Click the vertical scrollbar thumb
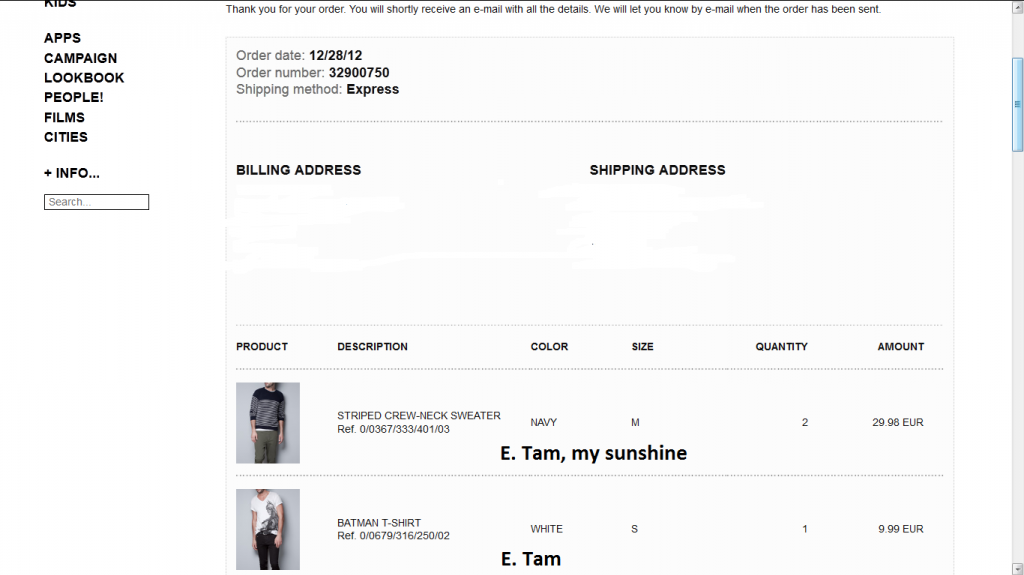Viewport: 1024px width, 575px height. tap(1017, 104)
